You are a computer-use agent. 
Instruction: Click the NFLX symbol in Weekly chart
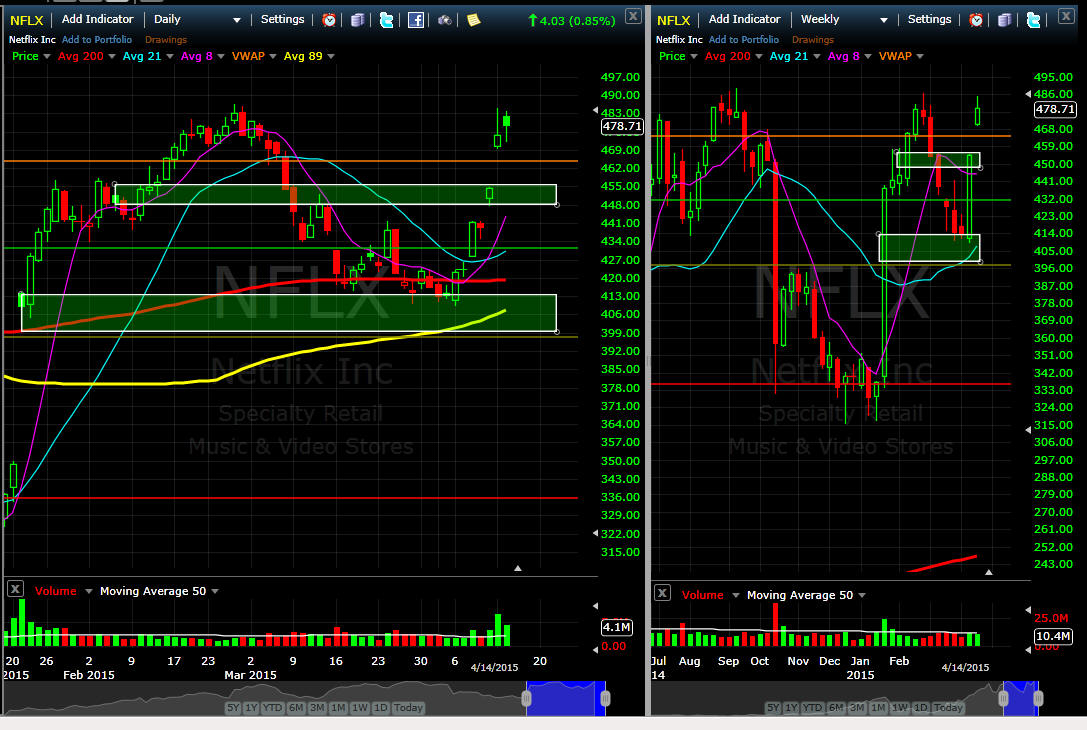[x=673, y=20]
